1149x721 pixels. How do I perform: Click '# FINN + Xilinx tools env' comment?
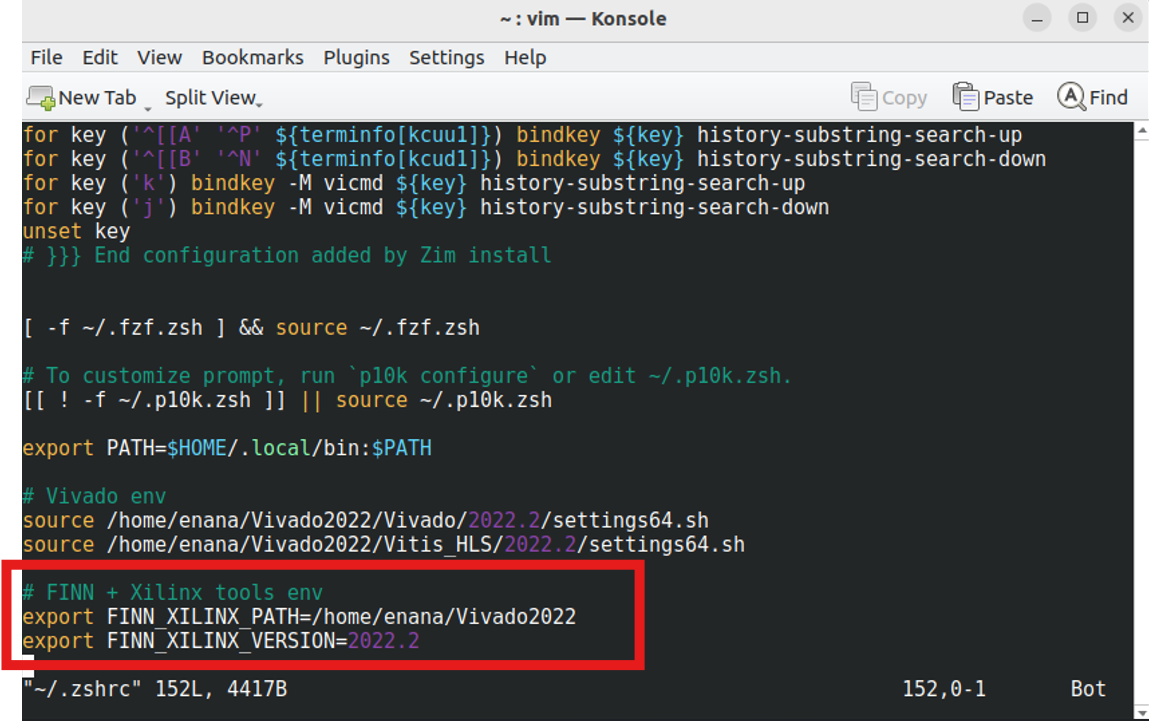(173, 593)
